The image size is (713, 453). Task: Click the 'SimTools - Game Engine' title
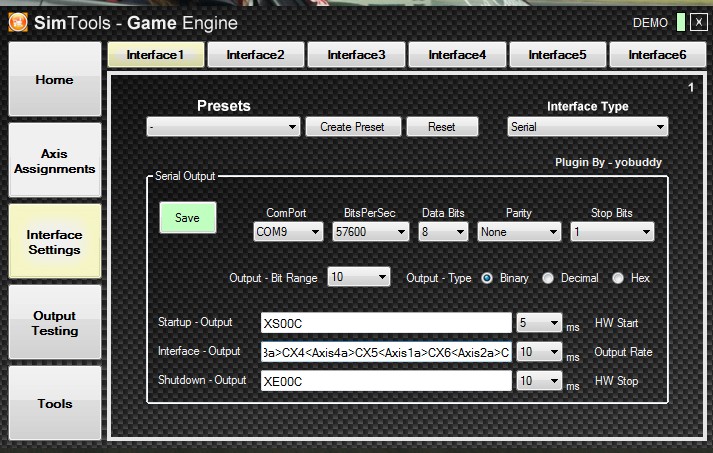(136, 23)
